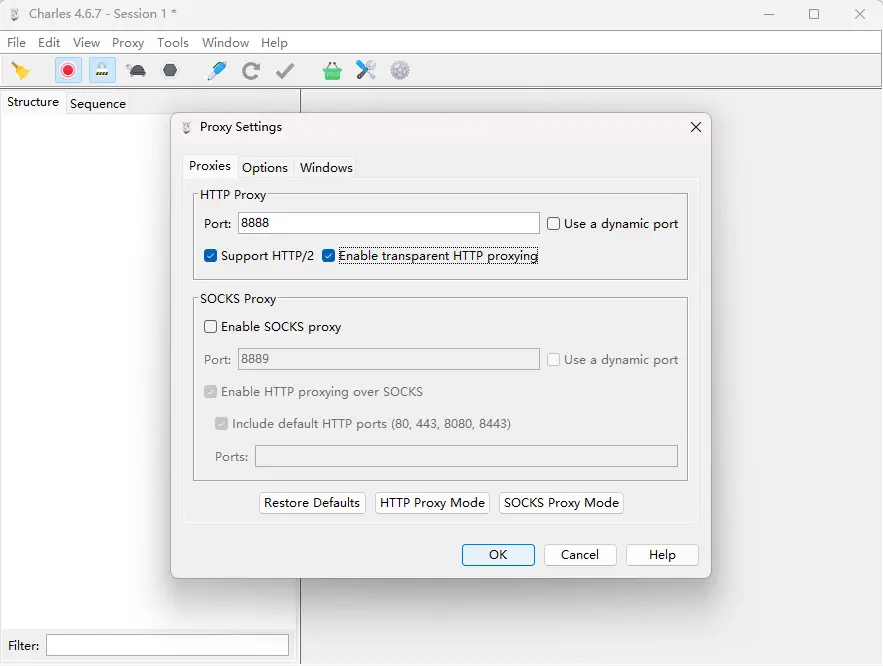Click the Proxy Settings dialog icon
Screen dimensions: 883x666
(x=187, y=127)
